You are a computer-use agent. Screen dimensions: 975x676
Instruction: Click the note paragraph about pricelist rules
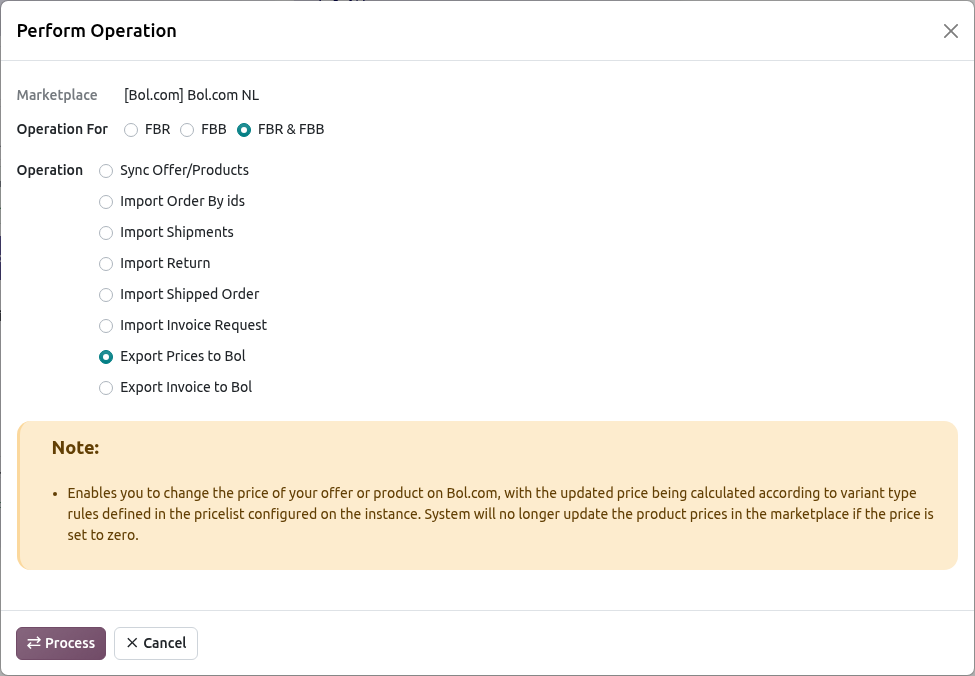tap(500, 514)
